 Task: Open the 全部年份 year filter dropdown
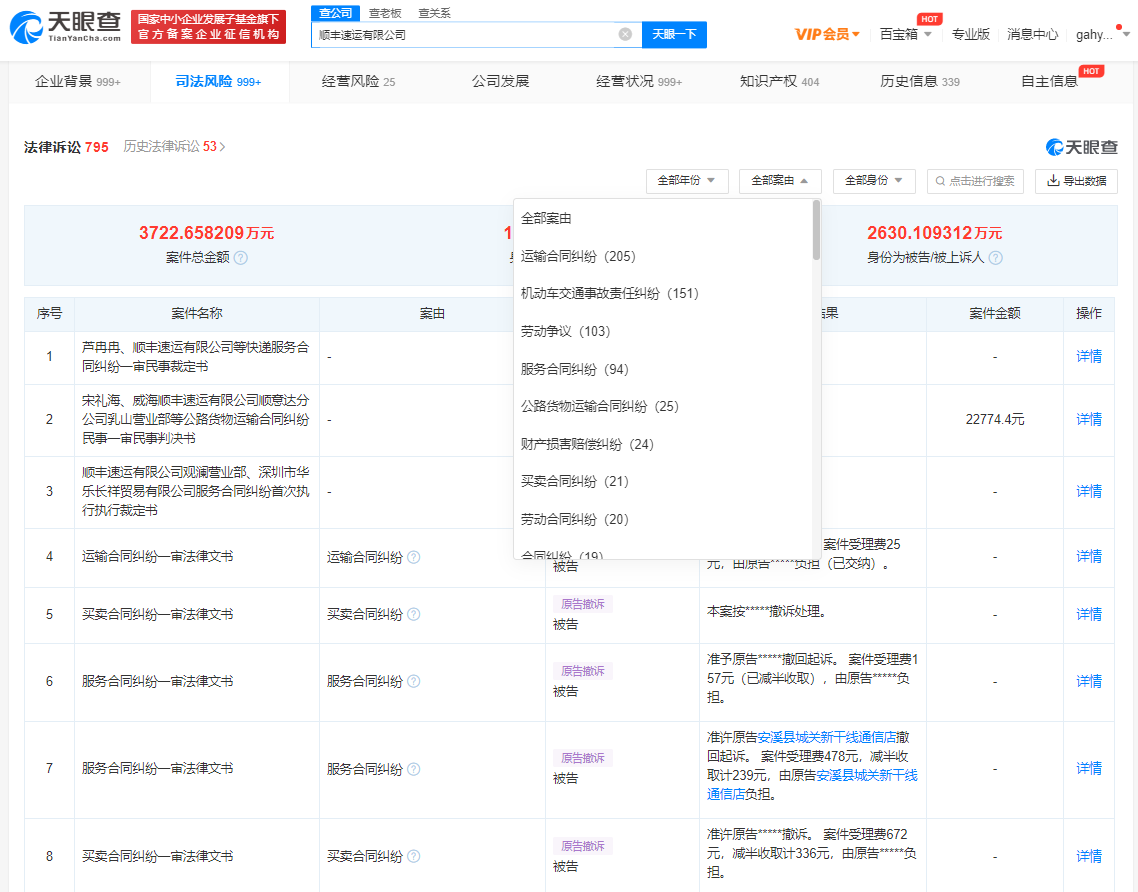point(687,181)
